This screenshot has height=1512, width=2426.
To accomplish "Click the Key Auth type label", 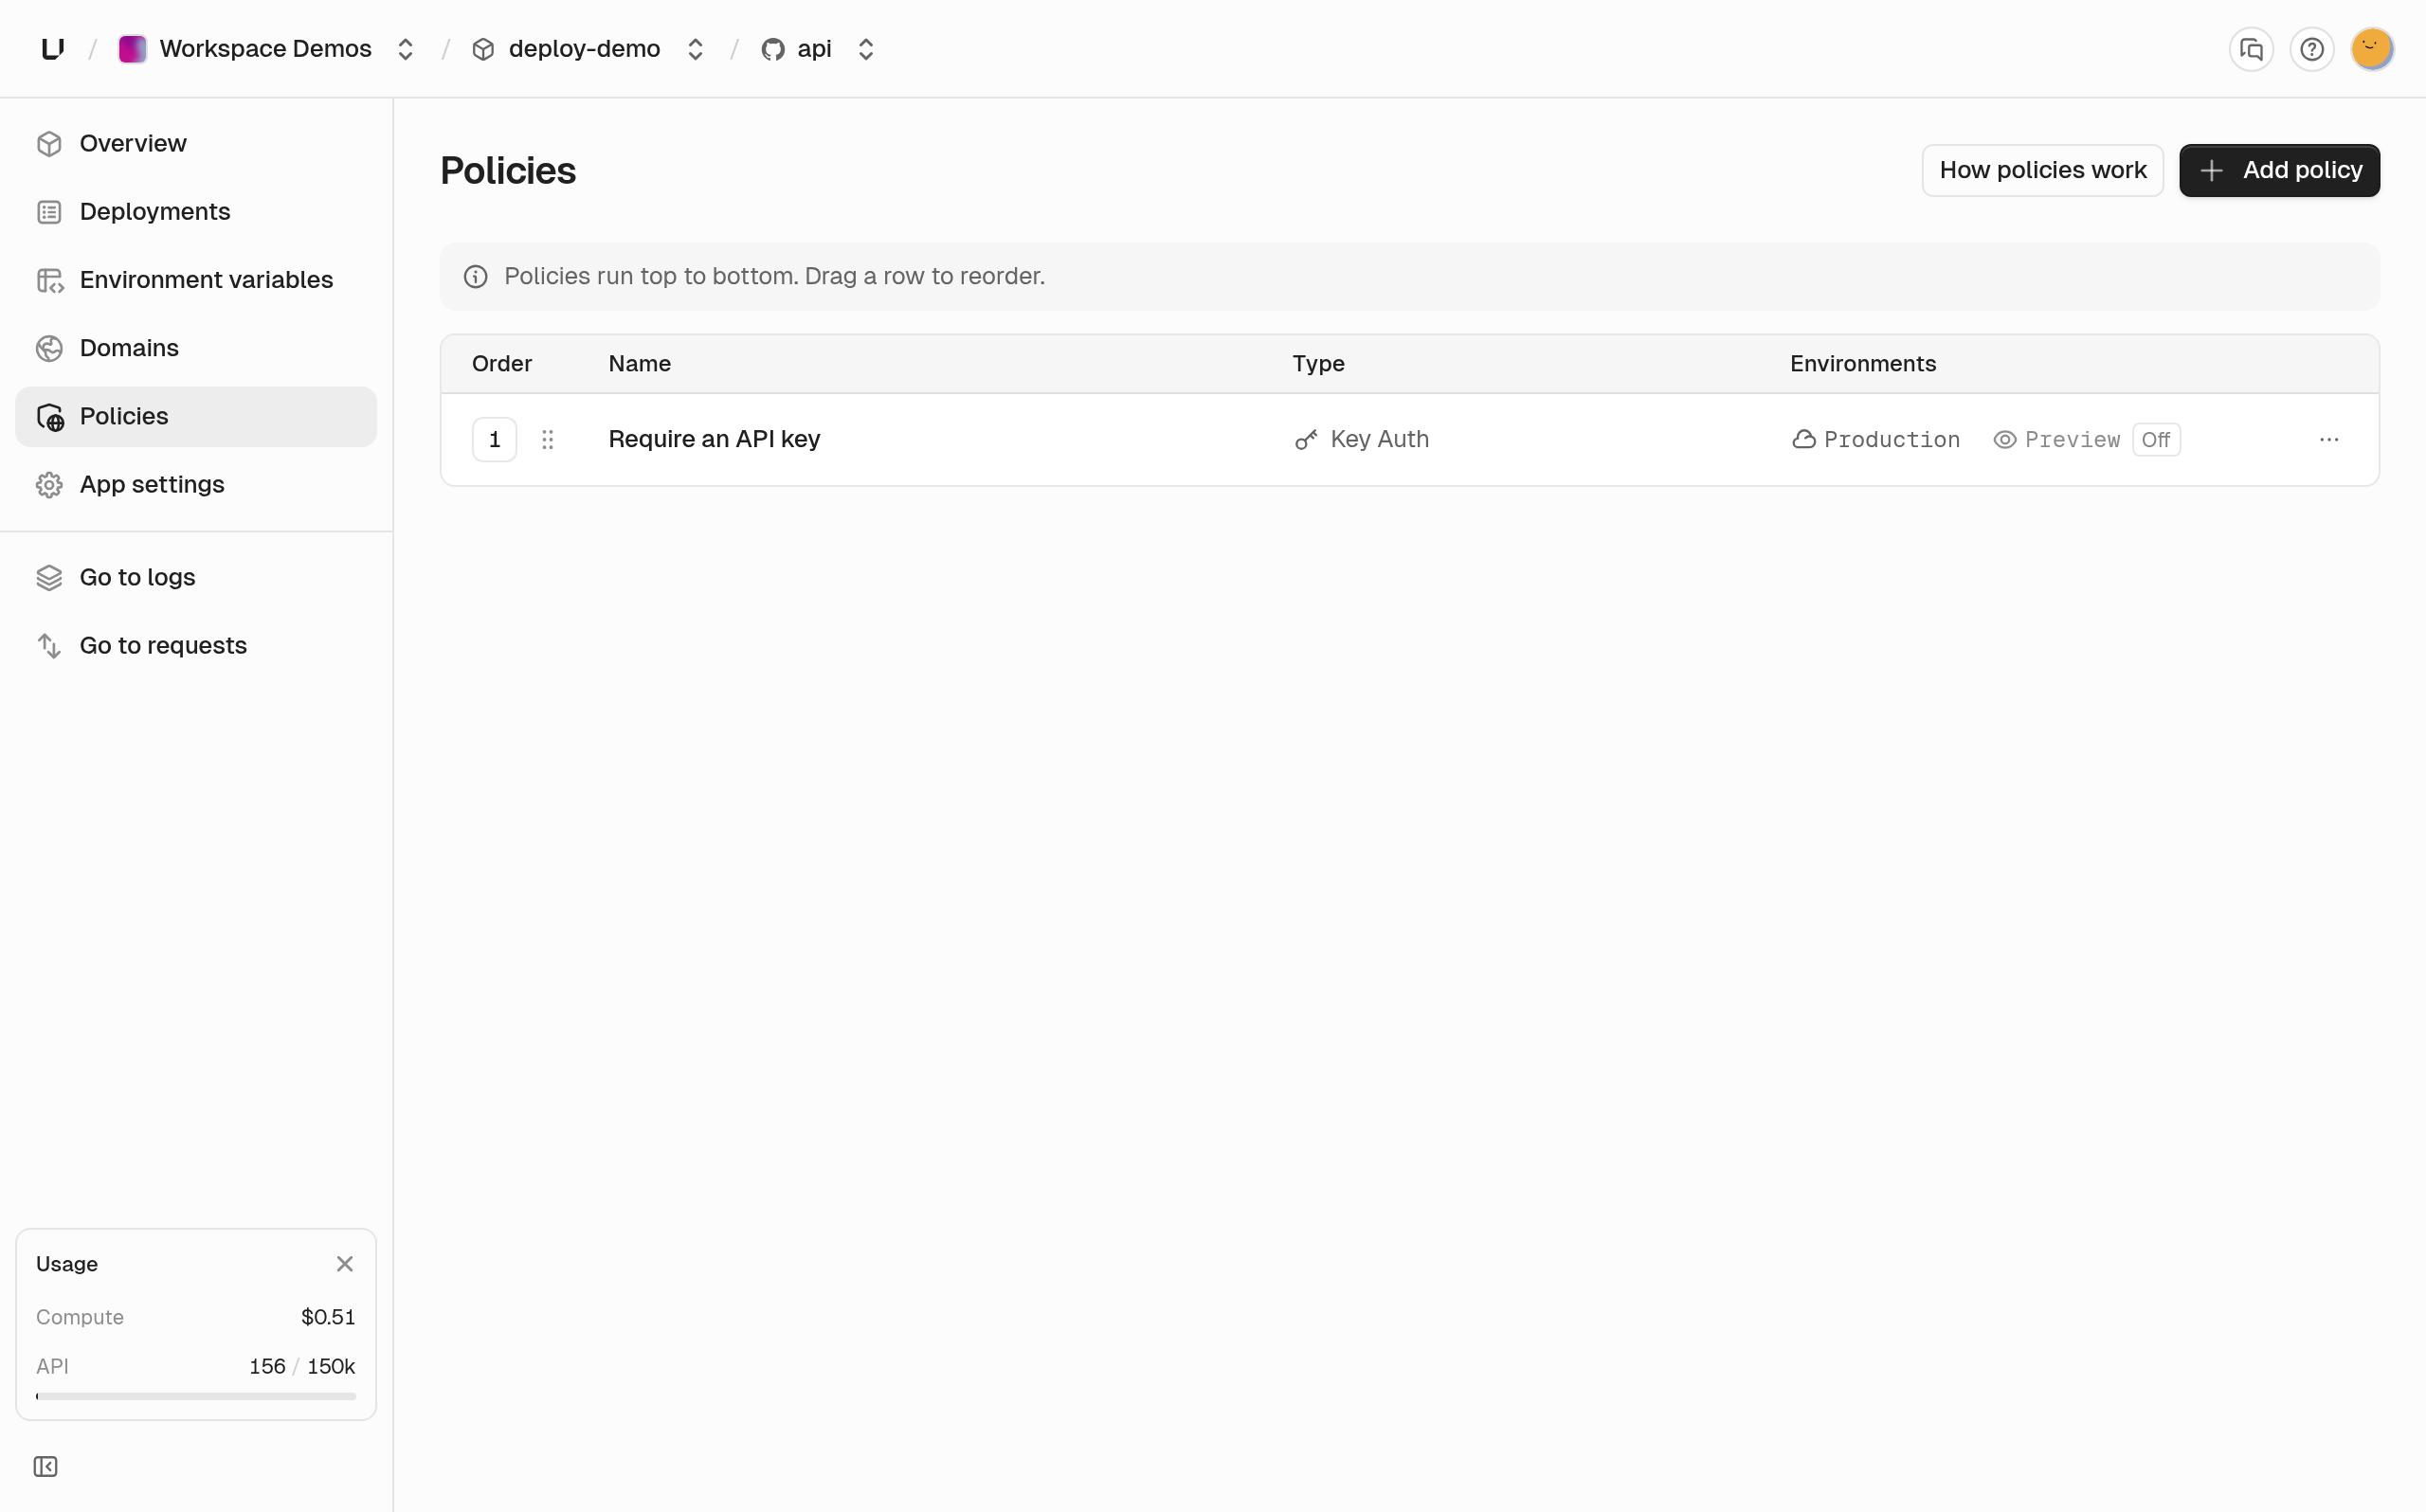I will [x=1379, y=440].
